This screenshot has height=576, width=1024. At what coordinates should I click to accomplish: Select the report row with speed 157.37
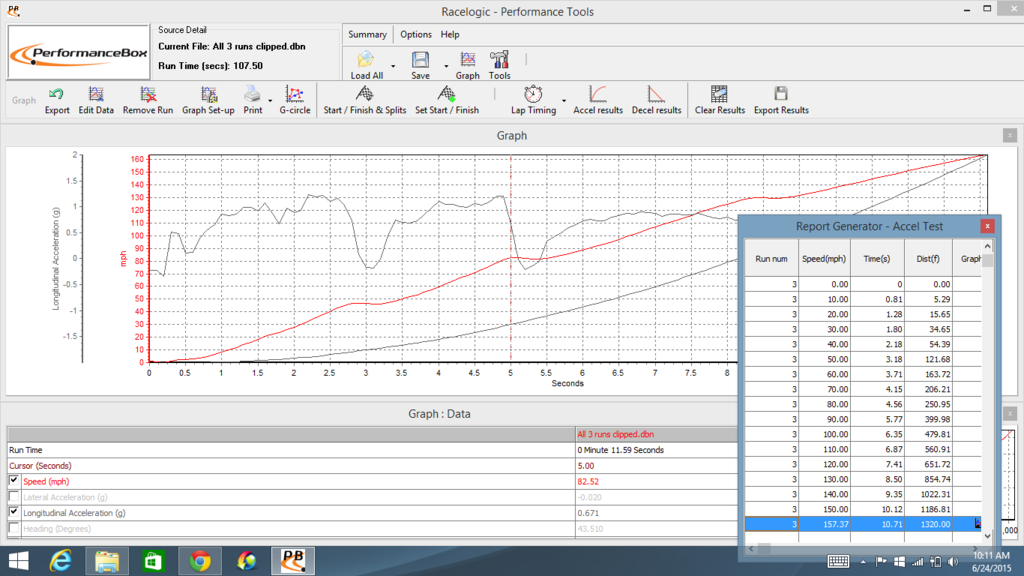click(863, 524)
